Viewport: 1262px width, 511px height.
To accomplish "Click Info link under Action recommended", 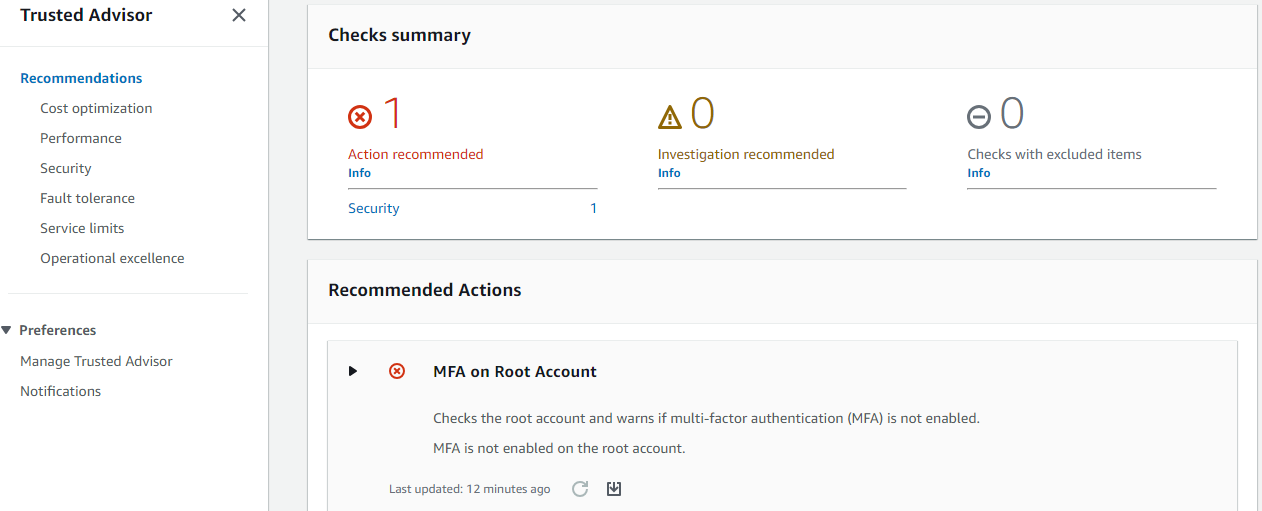I will pos(359,173).
